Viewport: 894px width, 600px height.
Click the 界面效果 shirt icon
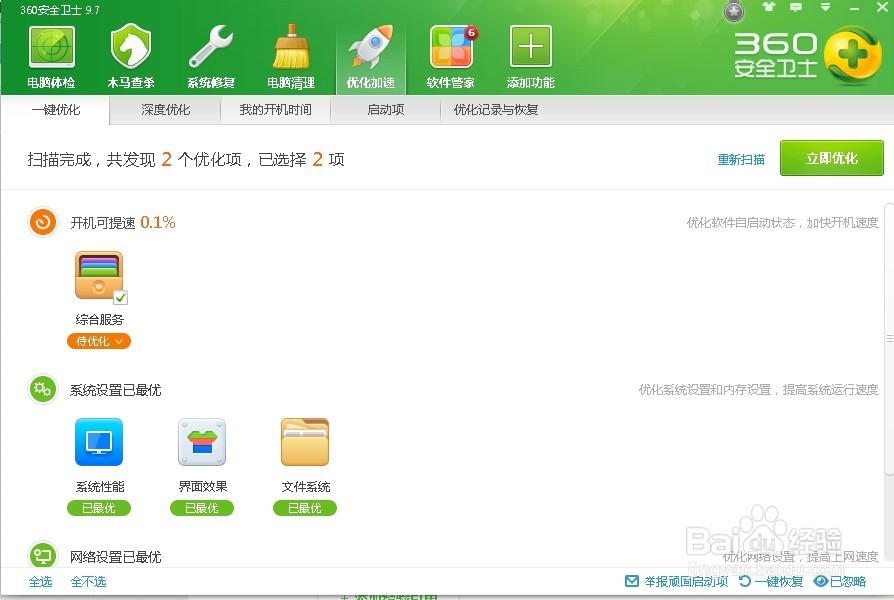click(x=202, y=442)
